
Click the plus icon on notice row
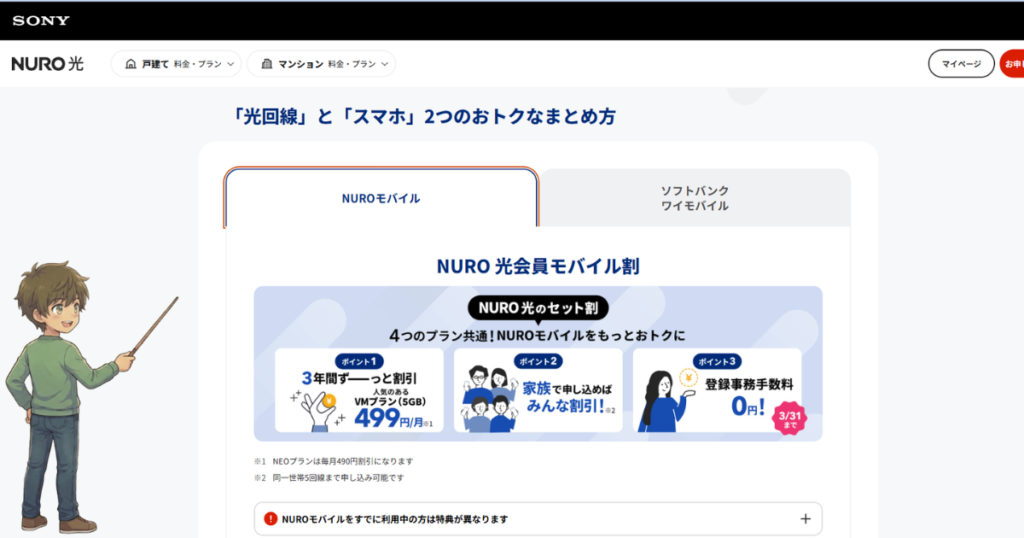click(805, 519)
